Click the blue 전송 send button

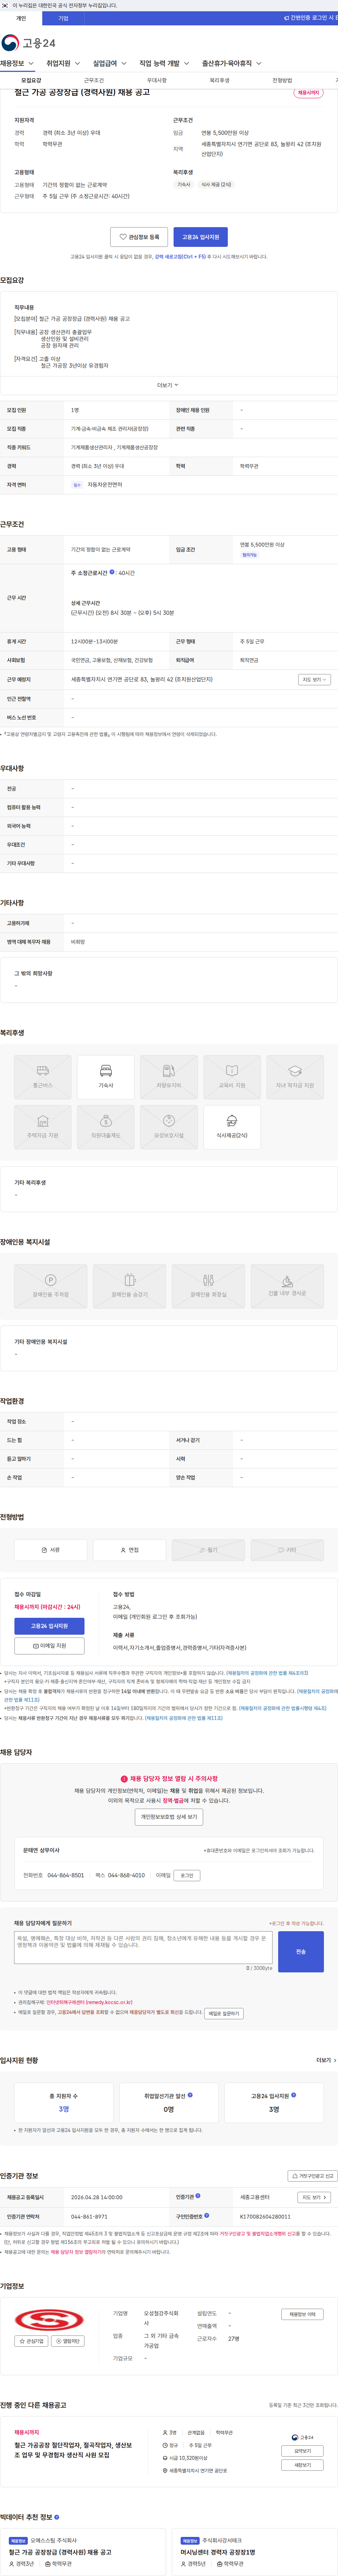click(301, 1952)
